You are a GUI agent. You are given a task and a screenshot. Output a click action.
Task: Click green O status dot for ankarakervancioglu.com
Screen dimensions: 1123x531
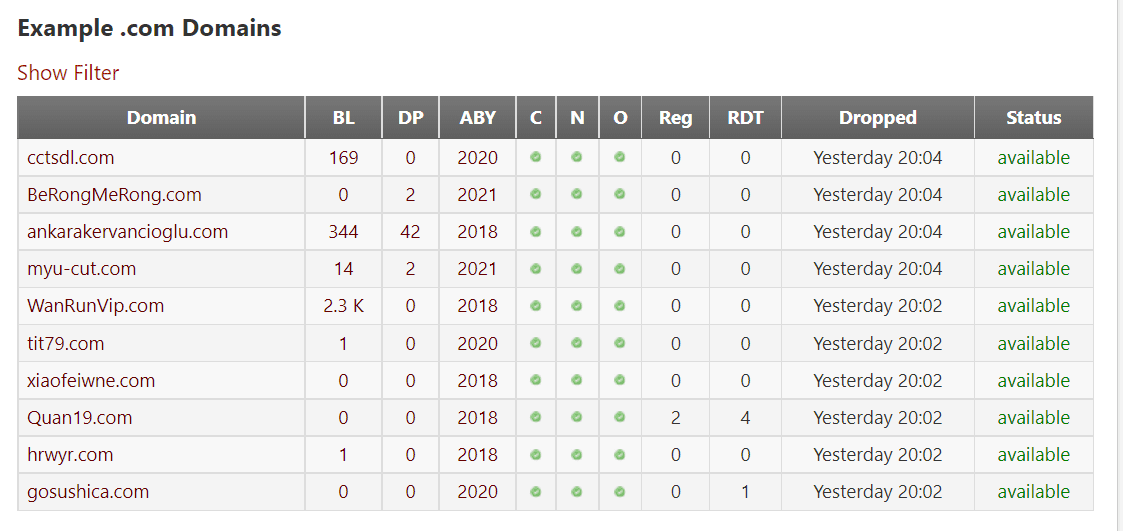[x=620, y=231]
